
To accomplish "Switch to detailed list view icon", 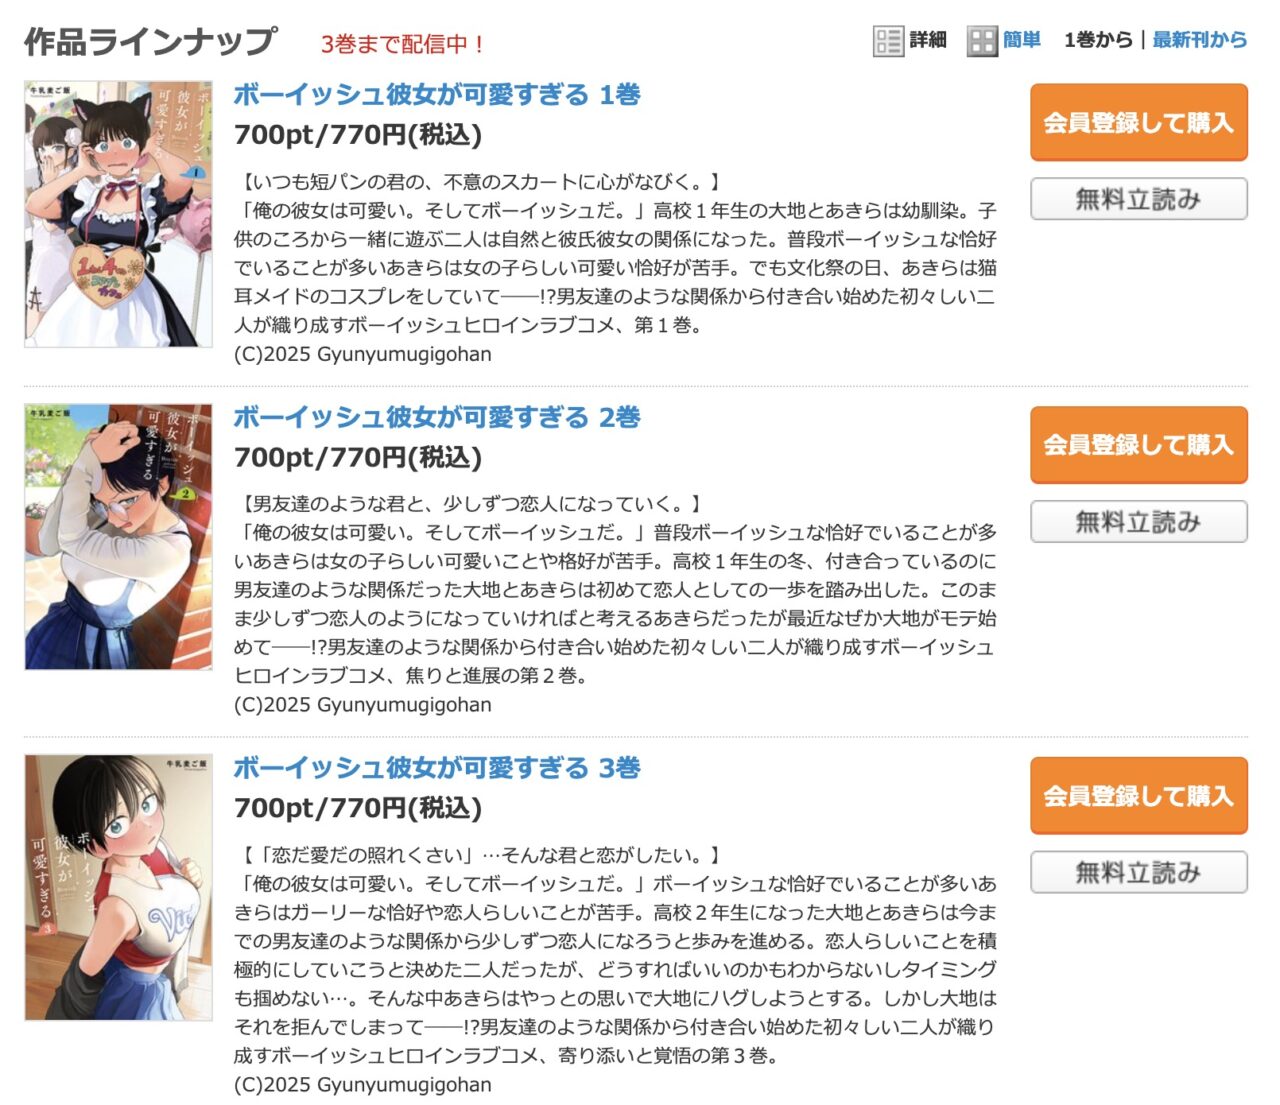I will 888,41.
